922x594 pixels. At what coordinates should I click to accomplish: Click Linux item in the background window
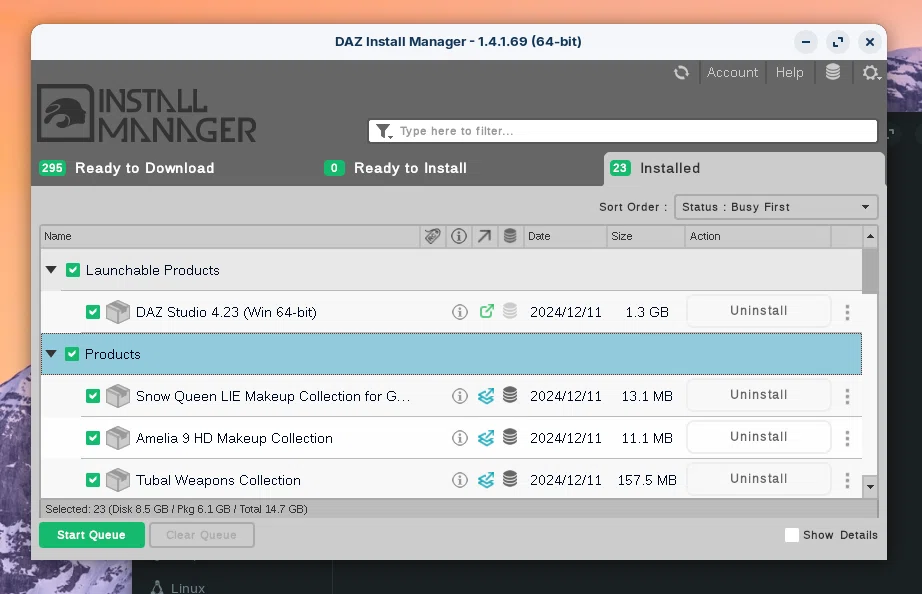(x=178, y=587)
